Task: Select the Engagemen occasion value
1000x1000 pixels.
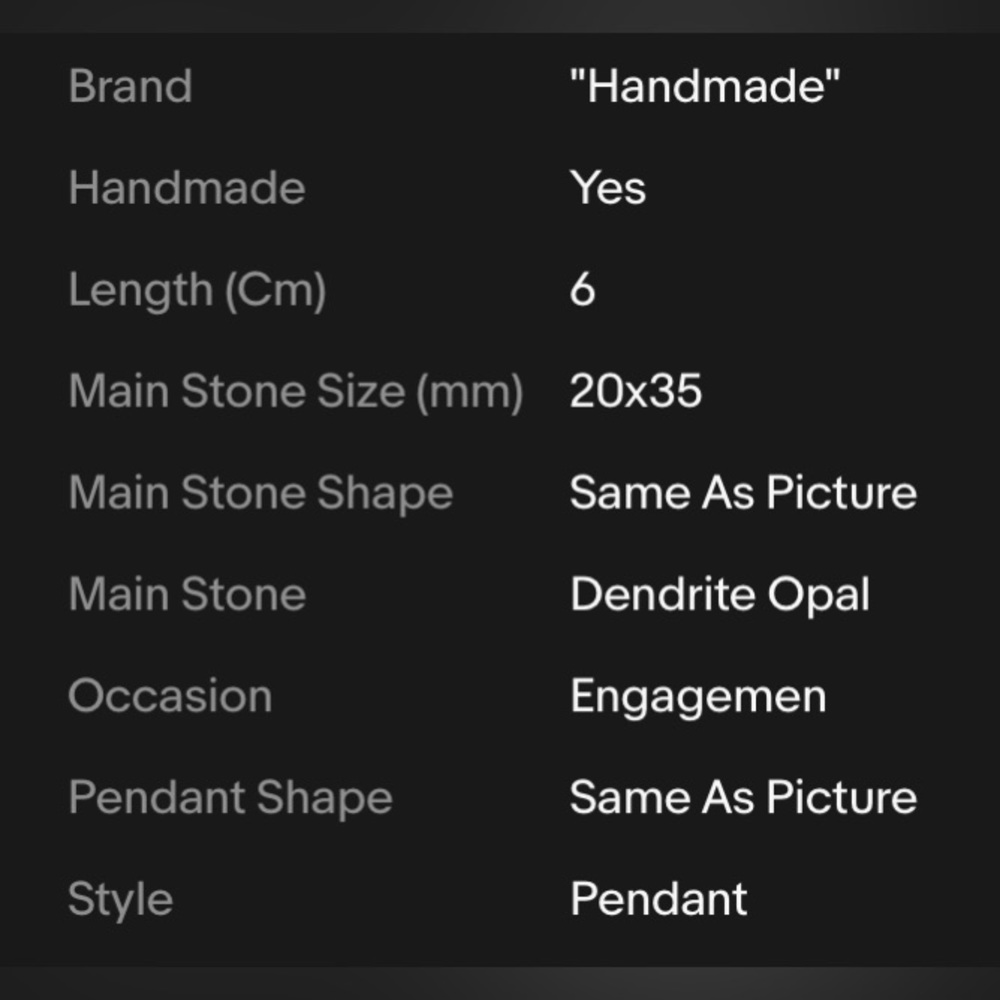Action: (x=698, y=698)
